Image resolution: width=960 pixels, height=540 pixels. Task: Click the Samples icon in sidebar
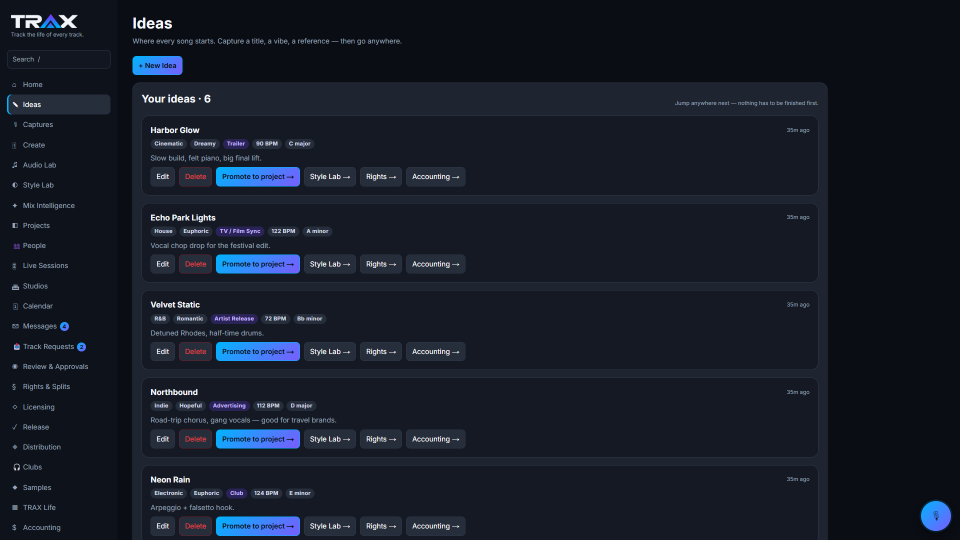tap(15, 488)
